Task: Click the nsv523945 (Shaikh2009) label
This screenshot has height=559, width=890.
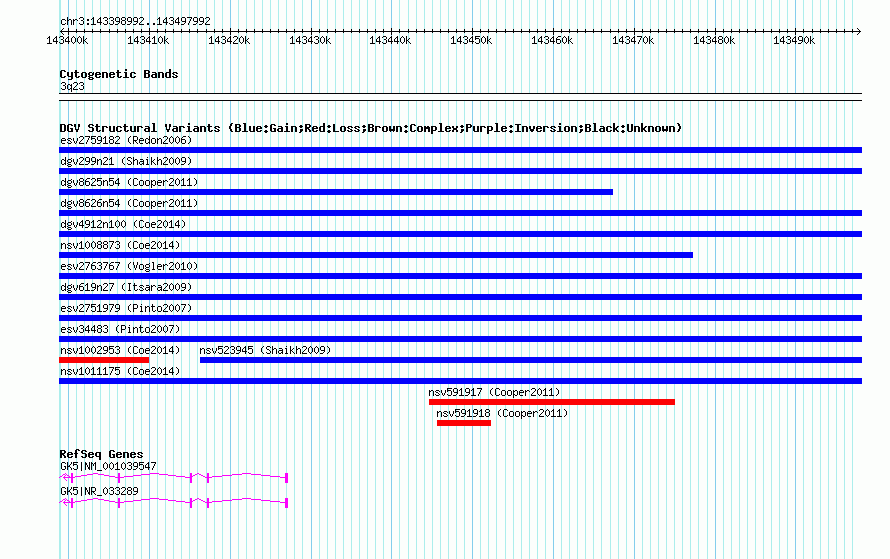Action: tap(265, 350)
